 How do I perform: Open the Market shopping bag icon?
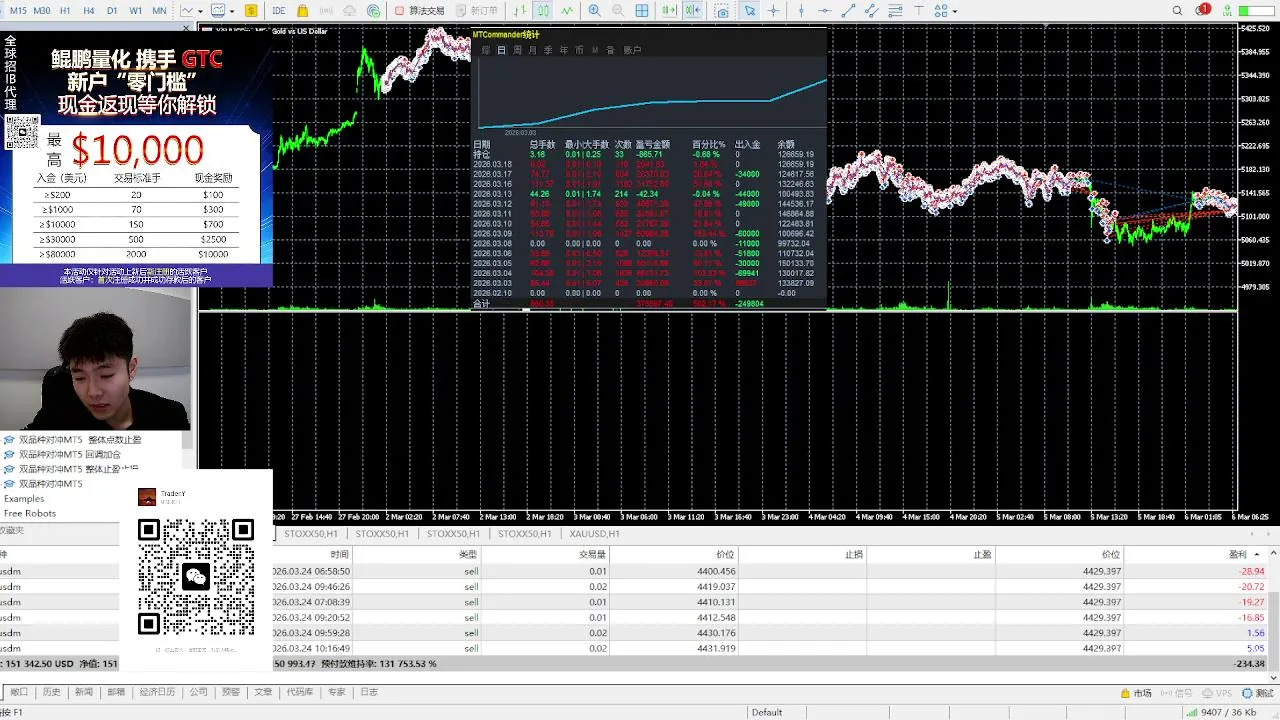(x=302, y=10)
